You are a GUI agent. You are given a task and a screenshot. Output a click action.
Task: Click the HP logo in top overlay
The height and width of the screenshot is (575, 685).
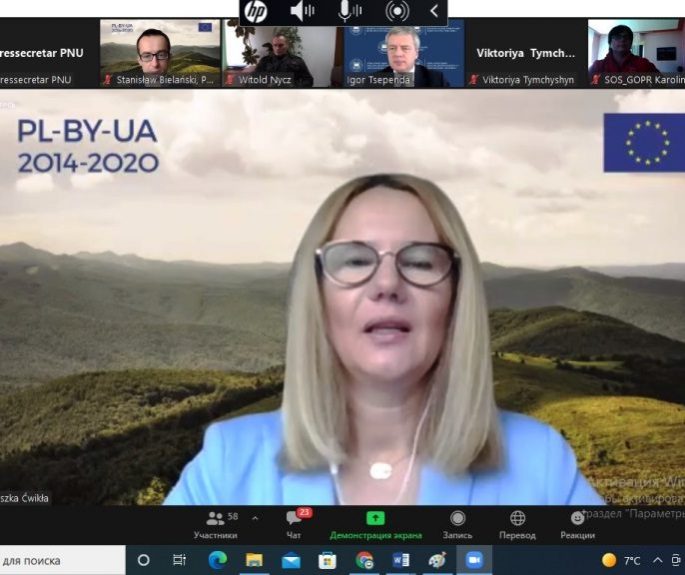pyautogui.click(x=256, y=12)
